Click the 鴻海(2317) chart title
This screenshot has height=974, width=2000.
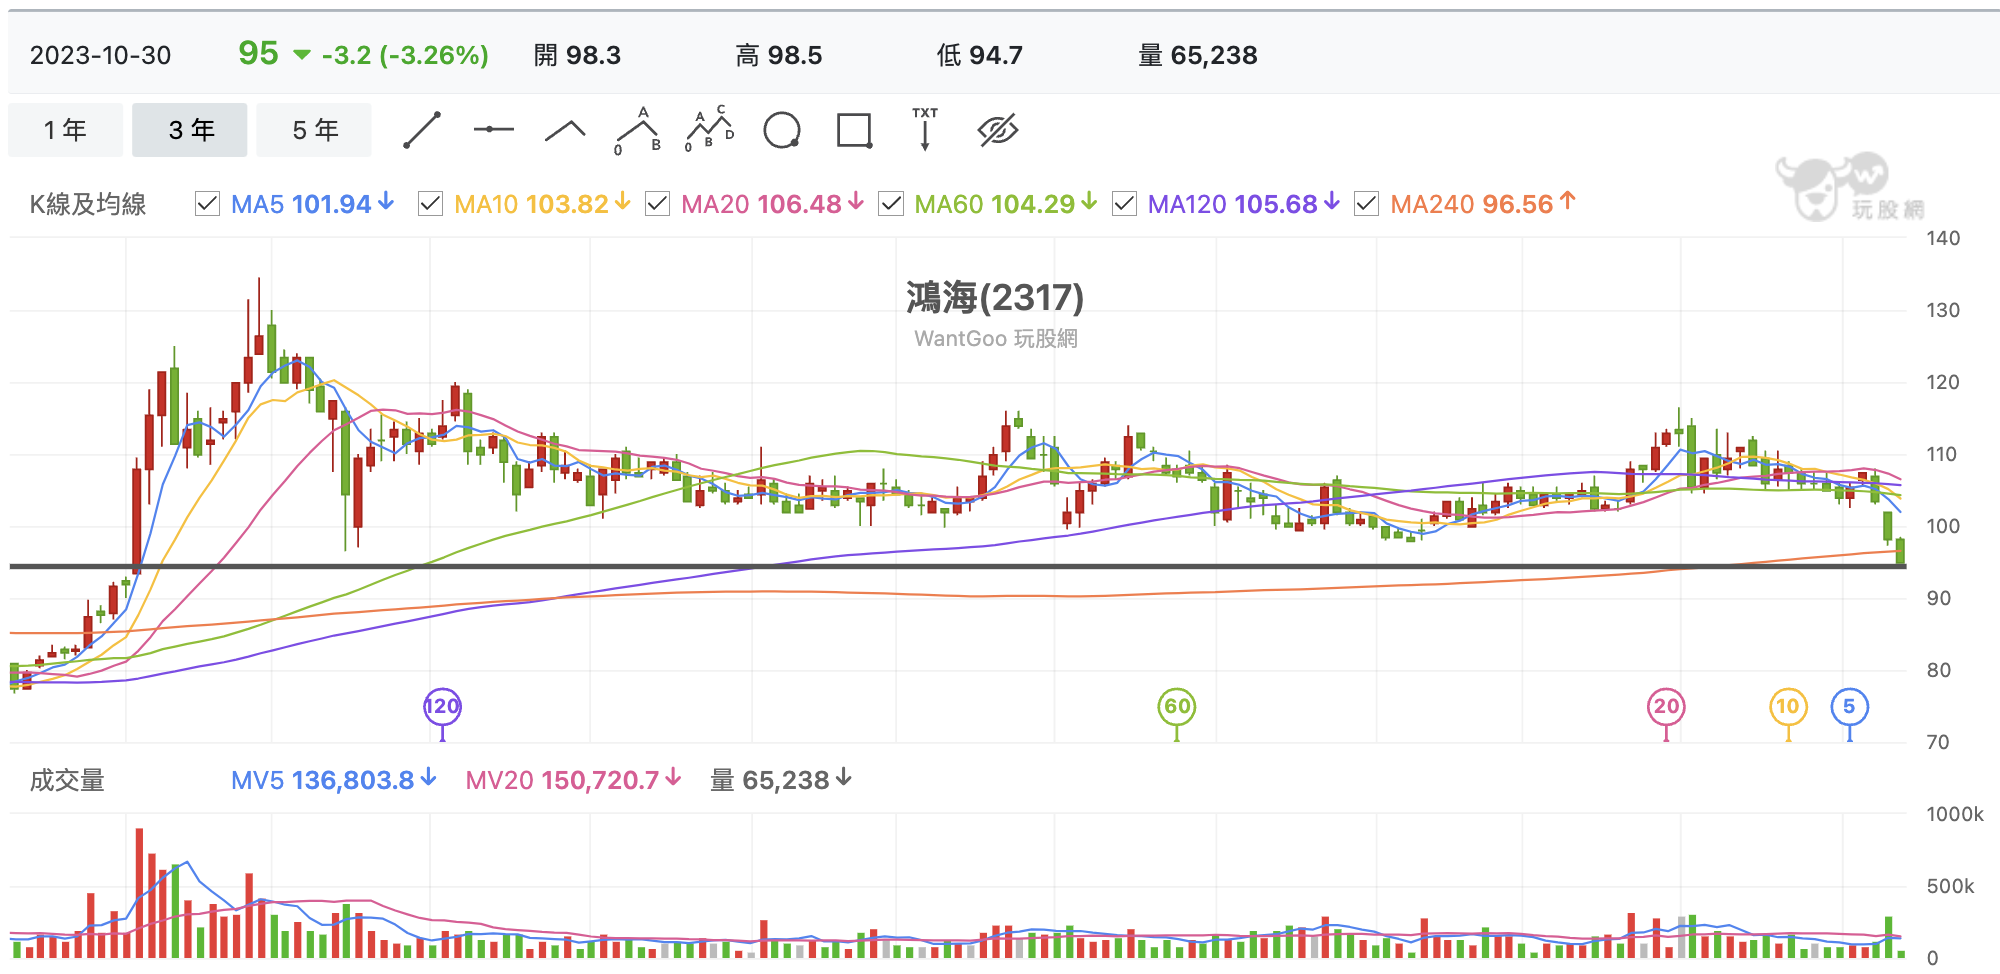(x=995, y=297)
